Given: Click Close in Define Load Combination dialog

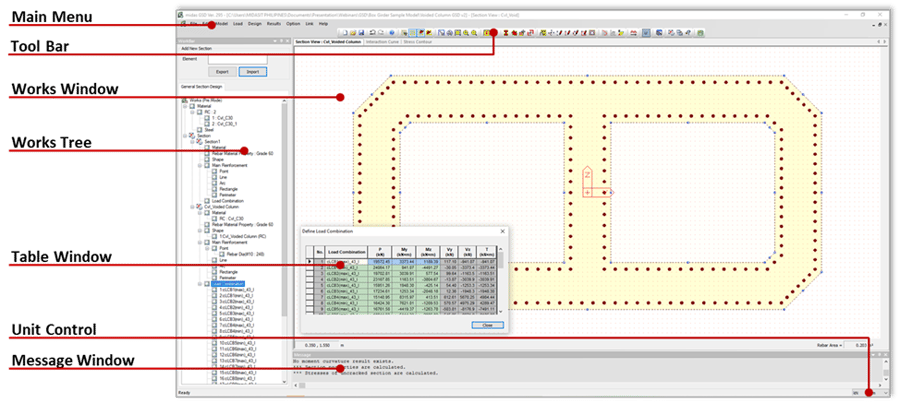Looking at the screenshot, I should (487, 325).
